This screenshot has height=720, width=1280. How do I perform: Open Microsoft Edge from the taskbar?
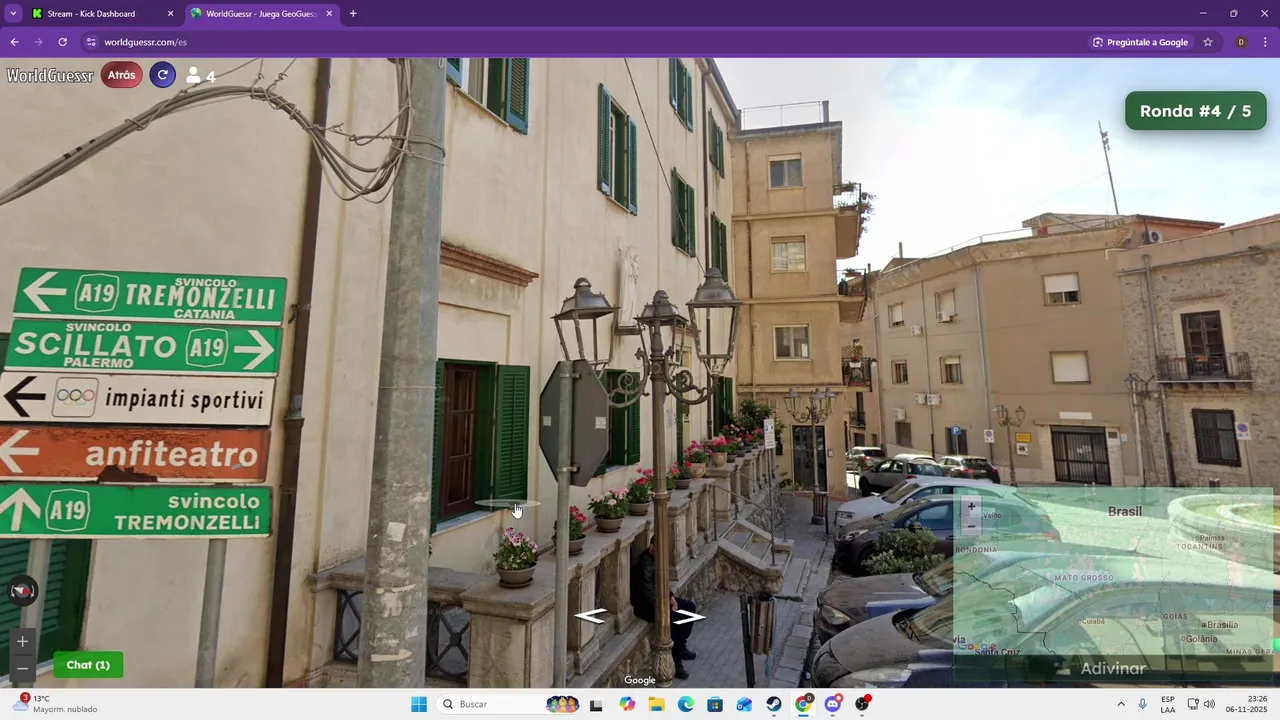686,704
